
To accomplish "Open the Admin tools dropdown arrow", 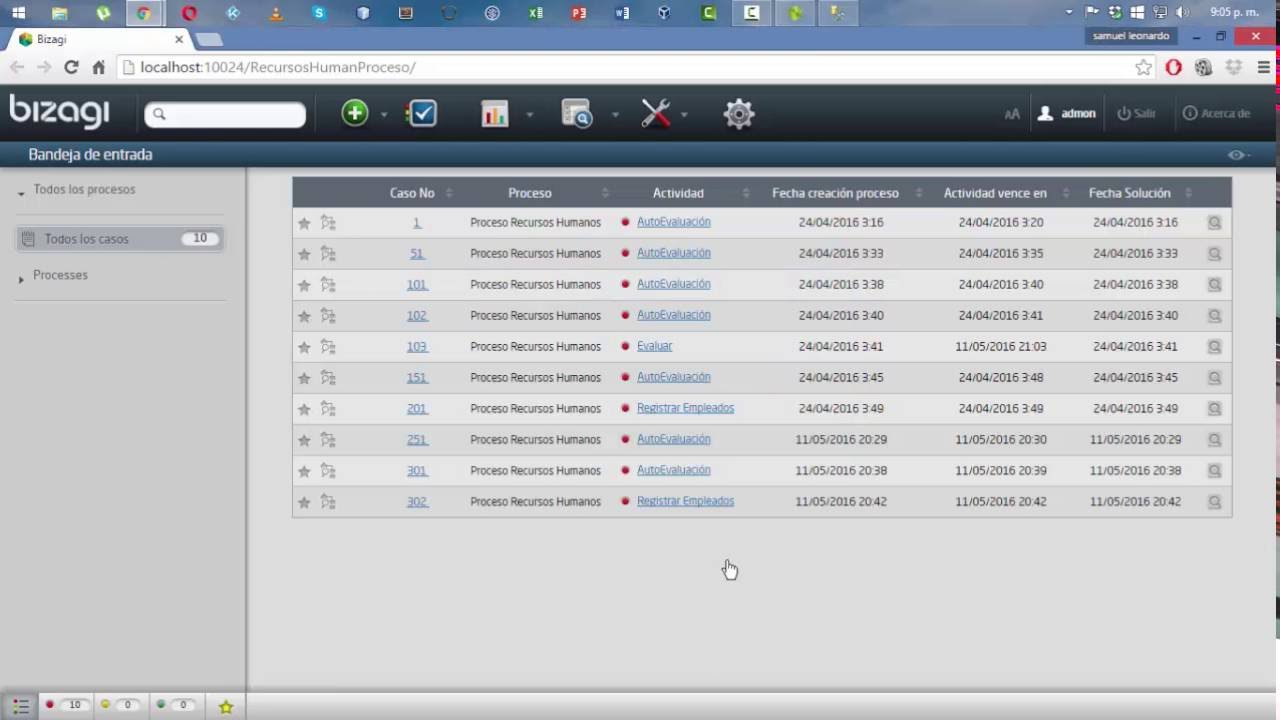I will click(684, 115).
